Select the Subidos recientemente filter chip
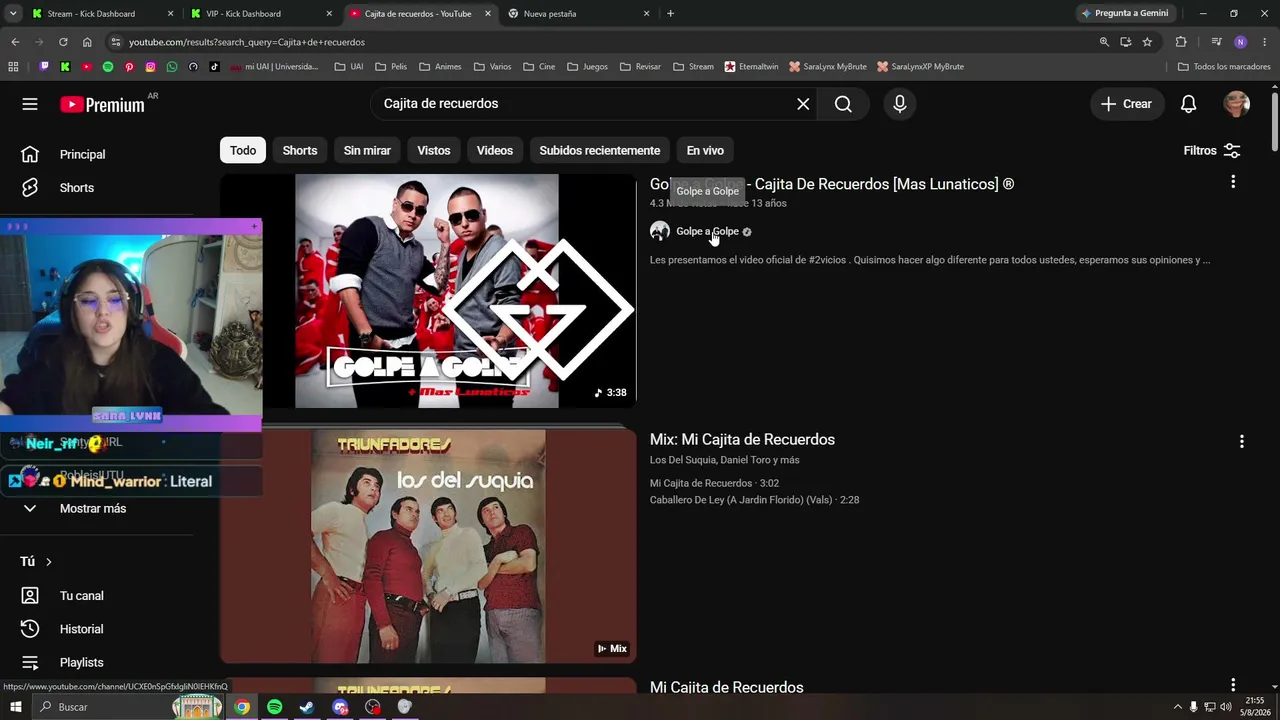 pyautogui.click(x=600, y=151)
